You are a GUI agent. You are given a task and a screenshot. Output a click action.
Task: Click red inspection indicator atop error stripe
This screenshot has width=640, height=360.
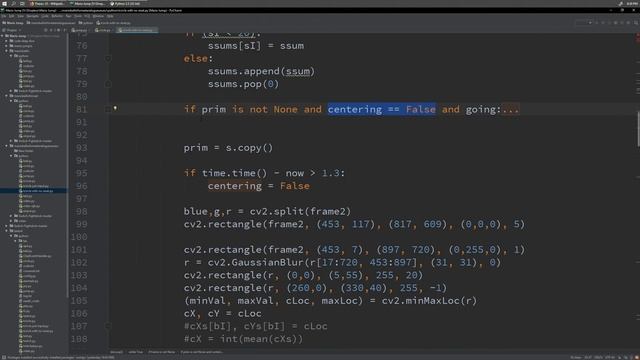tap(638, 36)
